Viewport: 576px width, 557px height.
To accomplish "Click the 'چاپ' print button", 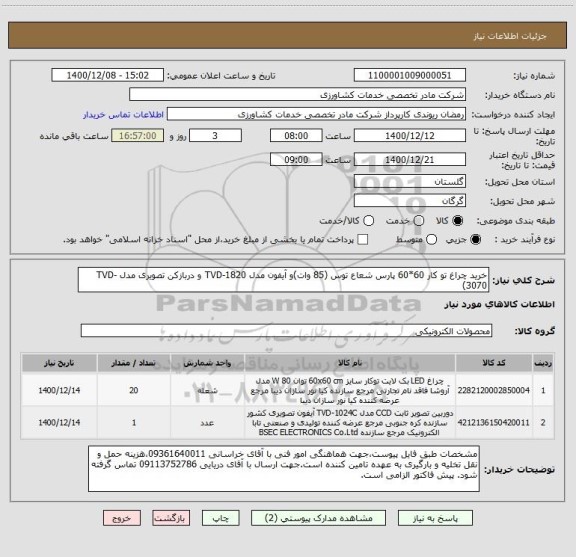I will click(220, 518).
